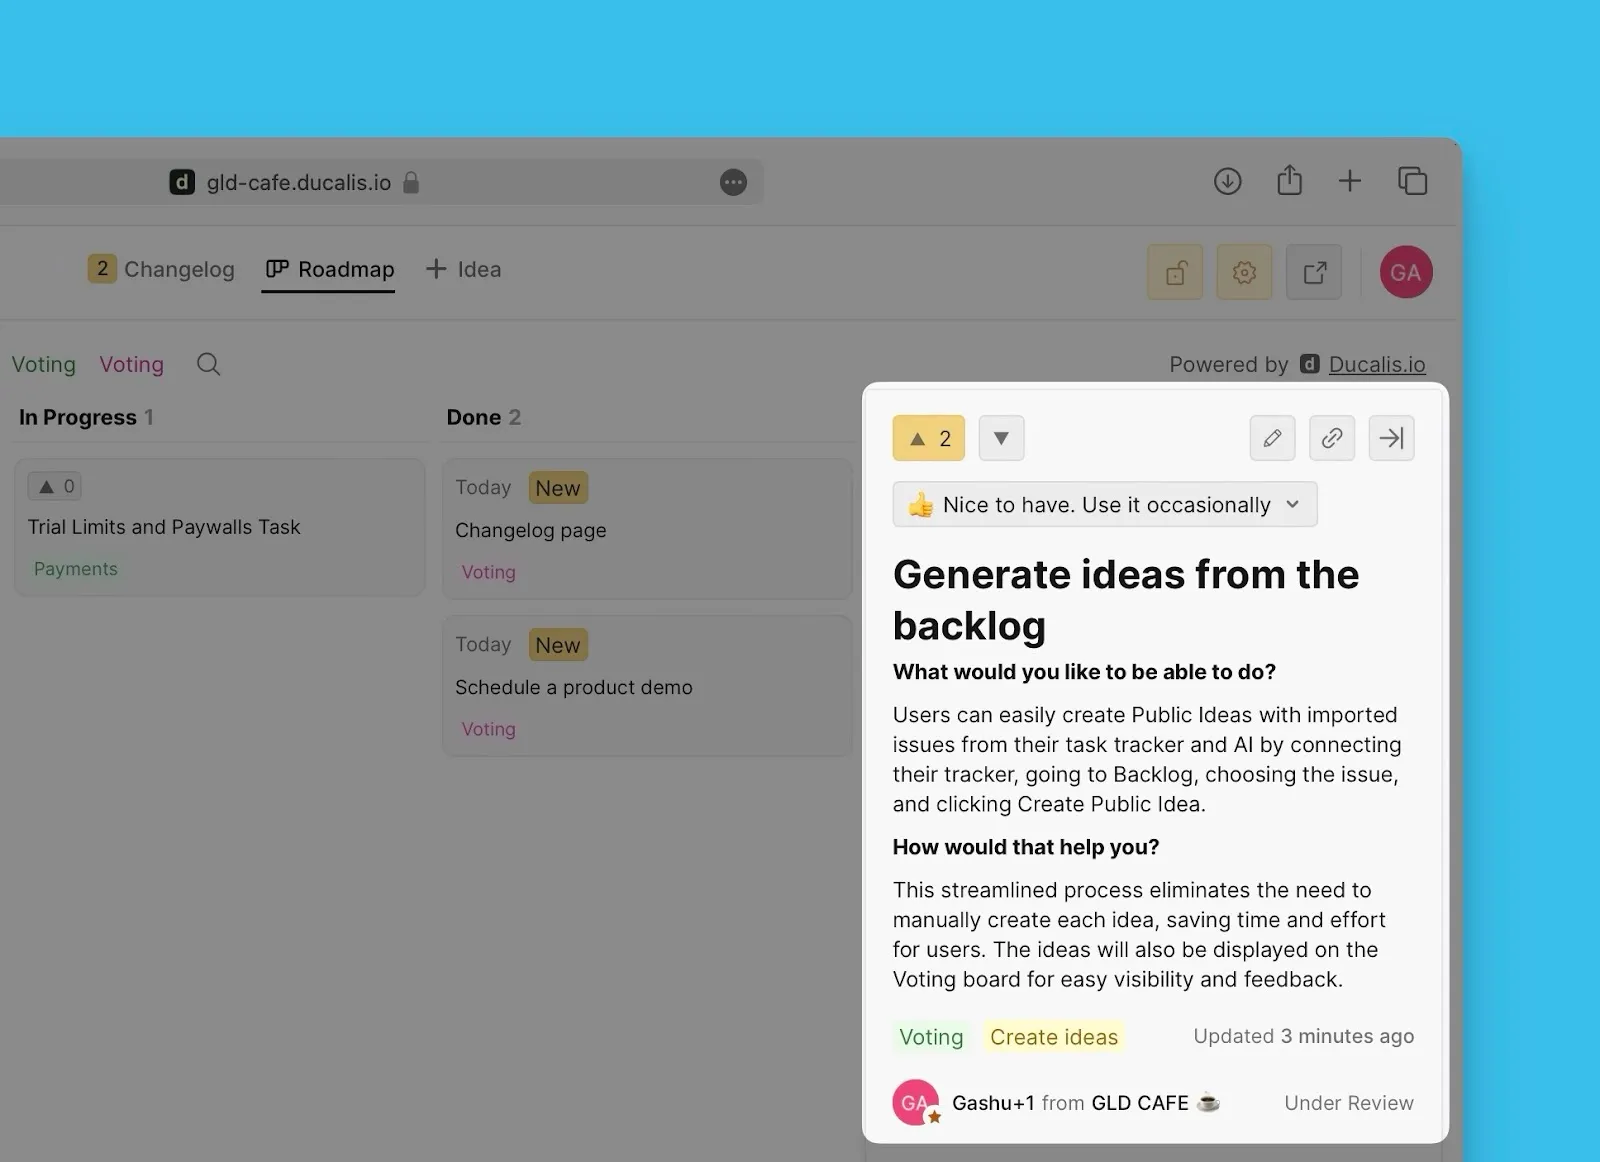Search ideas with magnifier icon

(x=208, y=364)
